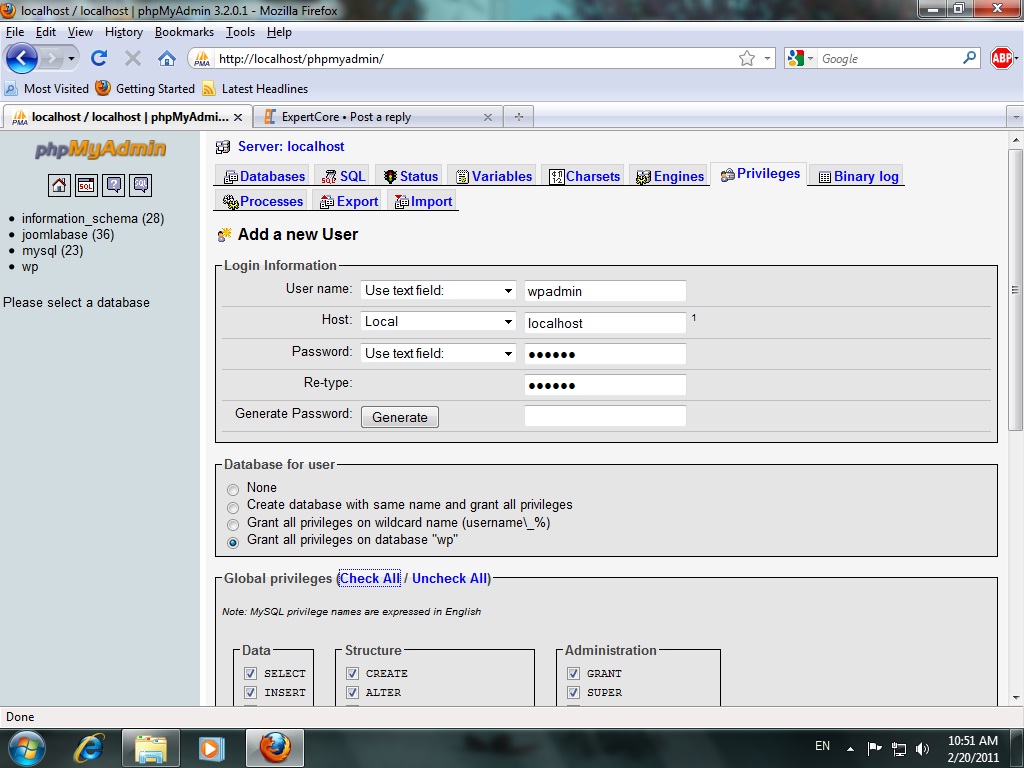Open phpMyAdmin documentation question-mark icon
1024x768 pixels.
(113, 185)
